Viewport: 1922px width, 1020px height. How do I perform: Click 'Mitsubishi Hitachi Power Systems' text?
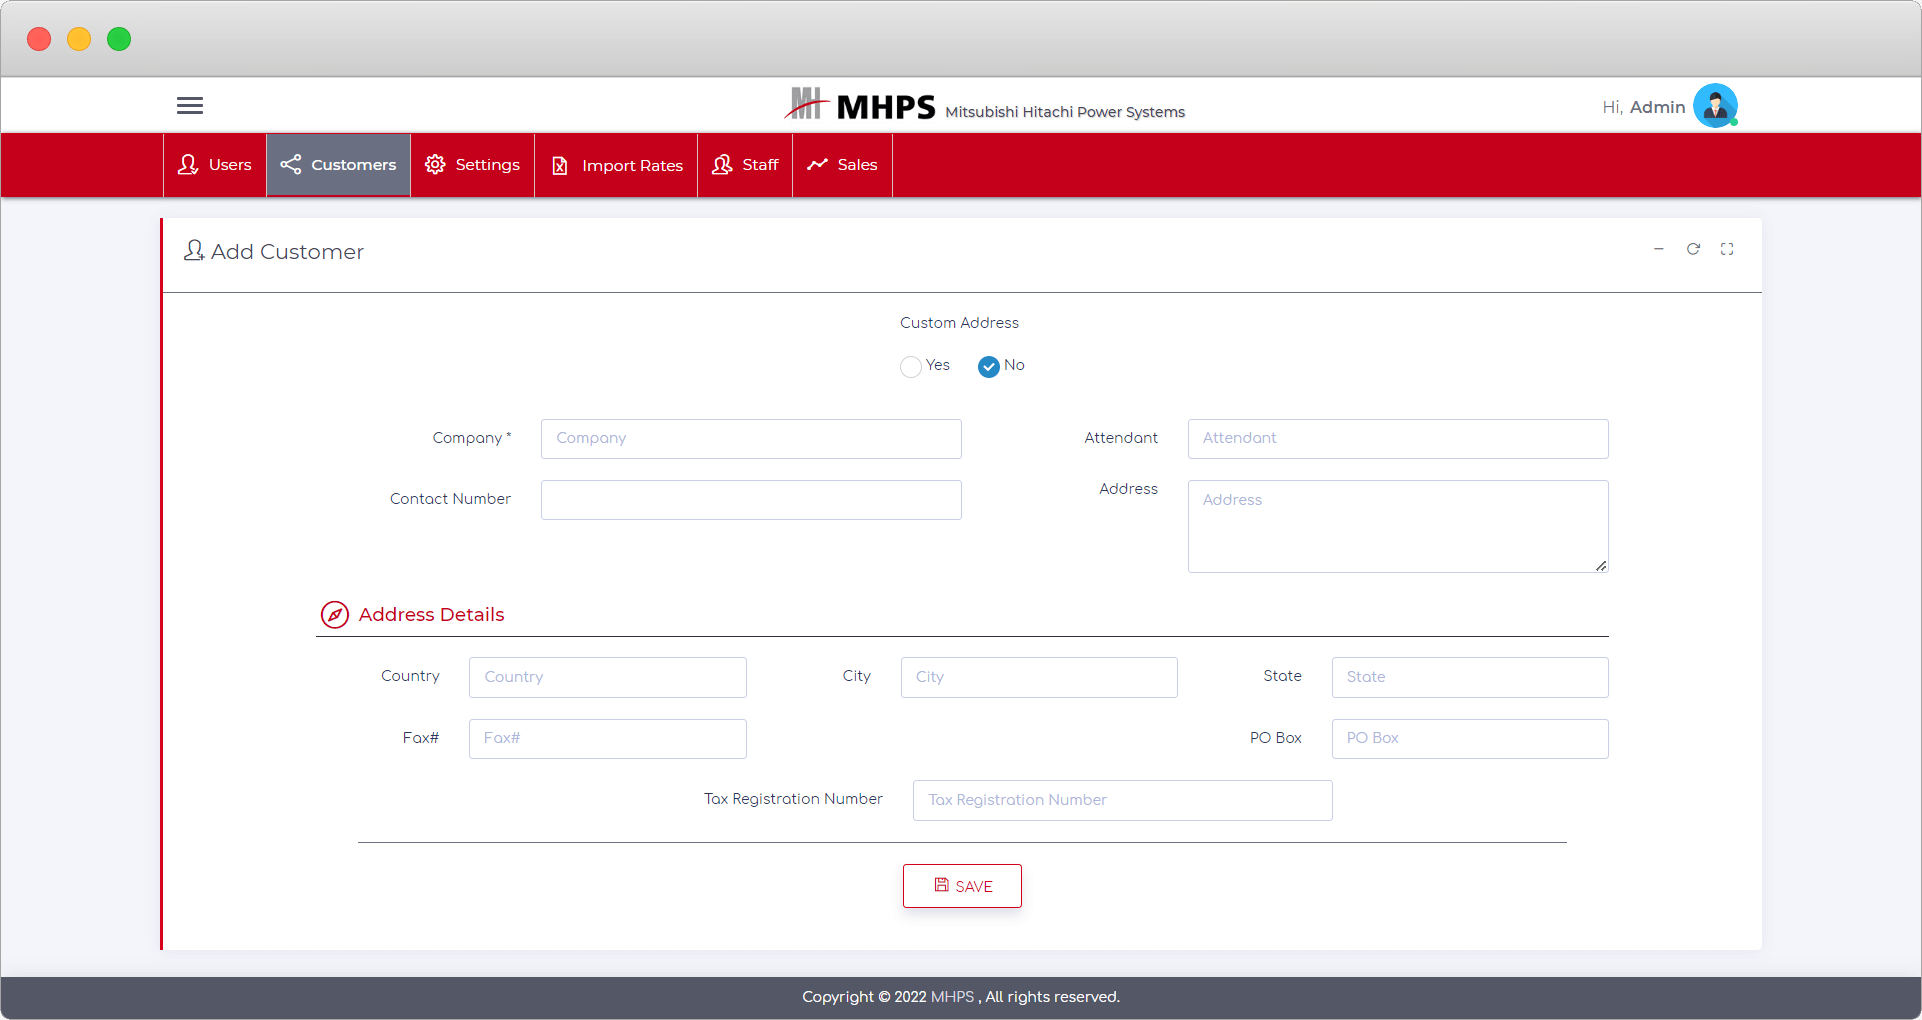(1065, 112)
